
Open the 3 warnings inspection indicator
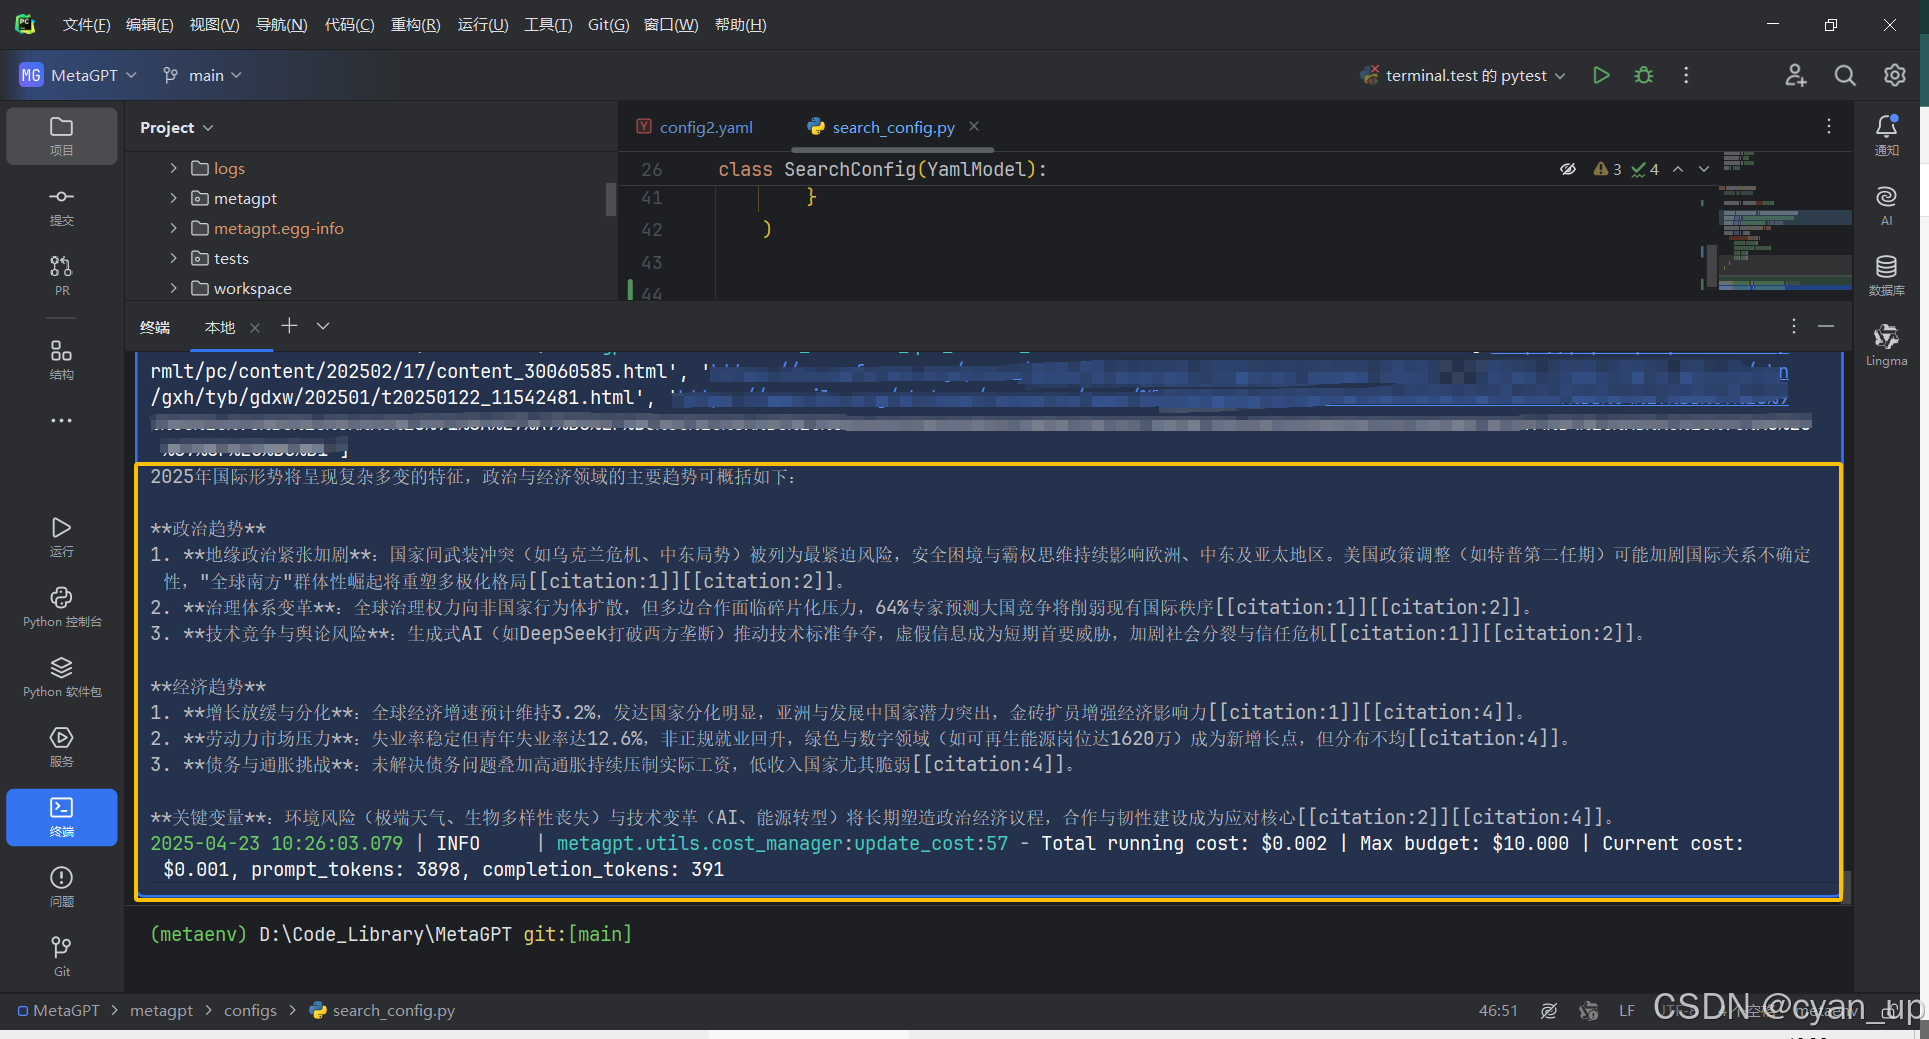[1608, 169]
